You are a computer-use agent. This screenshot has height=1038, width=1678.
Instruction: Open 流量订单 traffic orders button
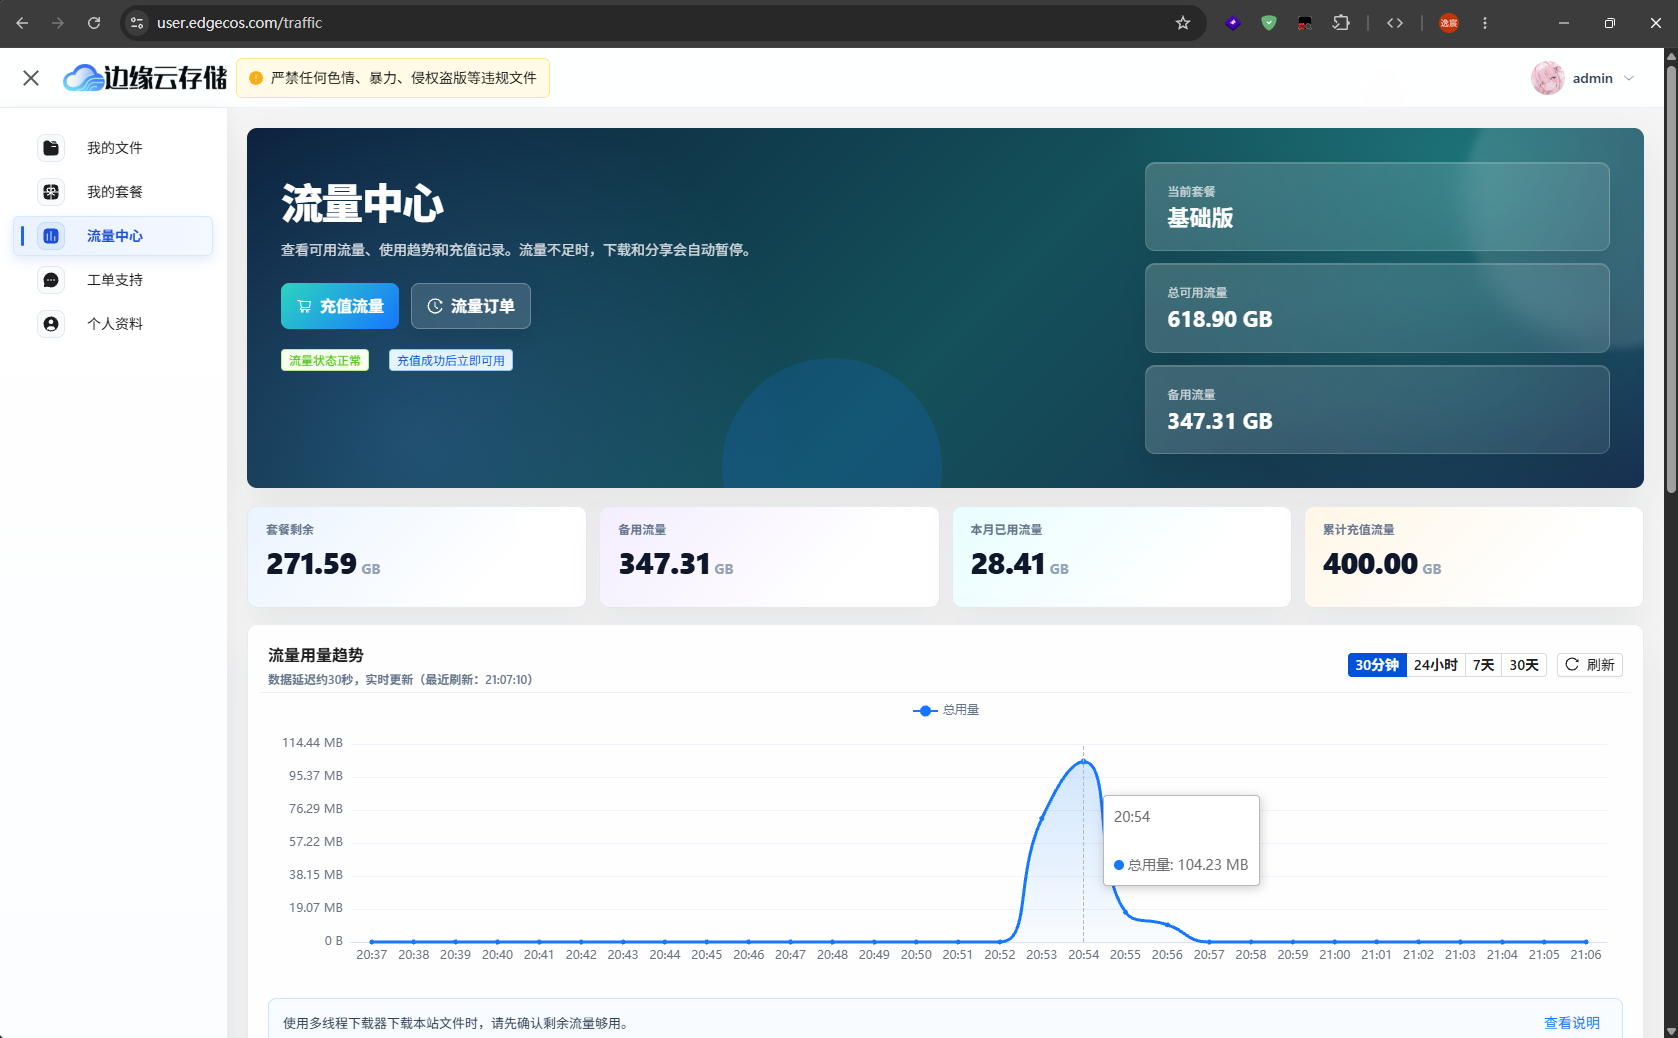click(471, 306)
